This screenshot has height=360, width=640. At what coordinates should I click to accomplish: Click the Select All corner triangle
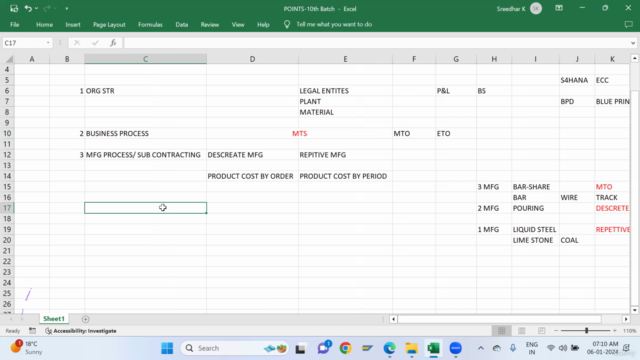point(9,59)
